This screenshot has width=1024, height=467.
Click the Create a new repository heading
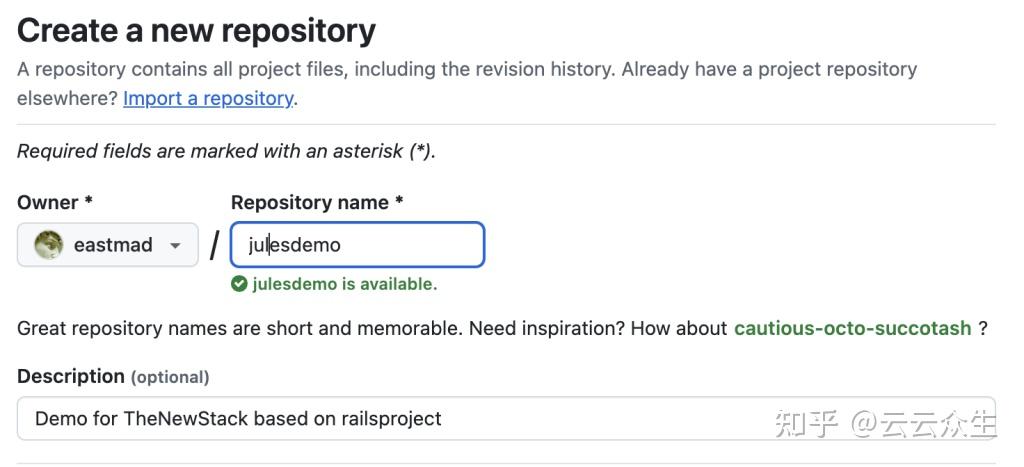click(x=196, y=31)
